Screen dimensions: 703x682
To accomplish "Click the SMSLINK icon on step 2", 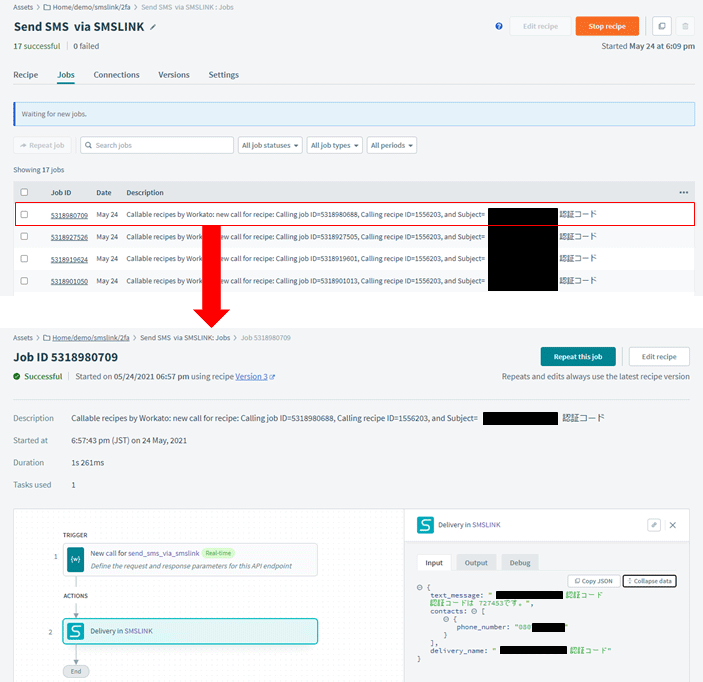I will click(75, 631).
